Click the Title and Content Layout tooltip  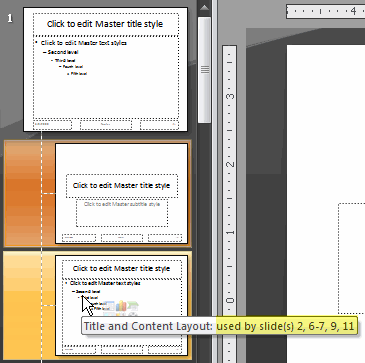point(220,326)
